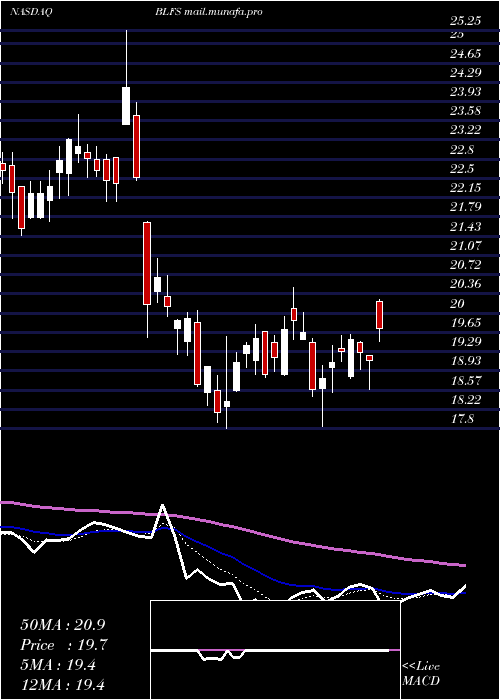This screenshot has width=500, height=700.
Task: Select the 24.29 price axis label
Action: pyautogui.click(x=466, y=73)
